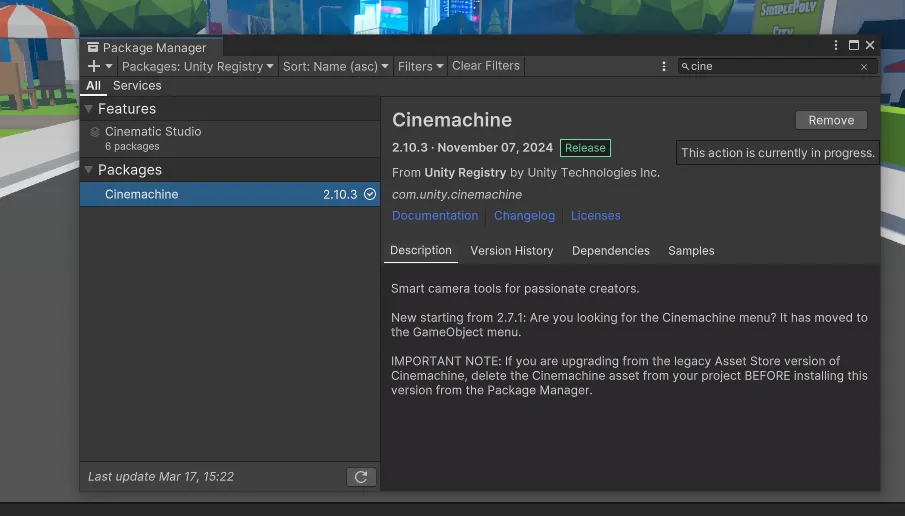Open the Packages: Unity Registry dropdown
This screenshot has height=516, width=905.
(x=197, y=66)
